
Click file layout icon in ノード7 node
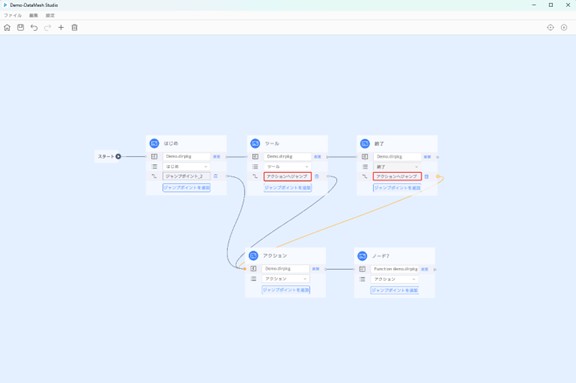pyautogui.click(x=362, y=269)
